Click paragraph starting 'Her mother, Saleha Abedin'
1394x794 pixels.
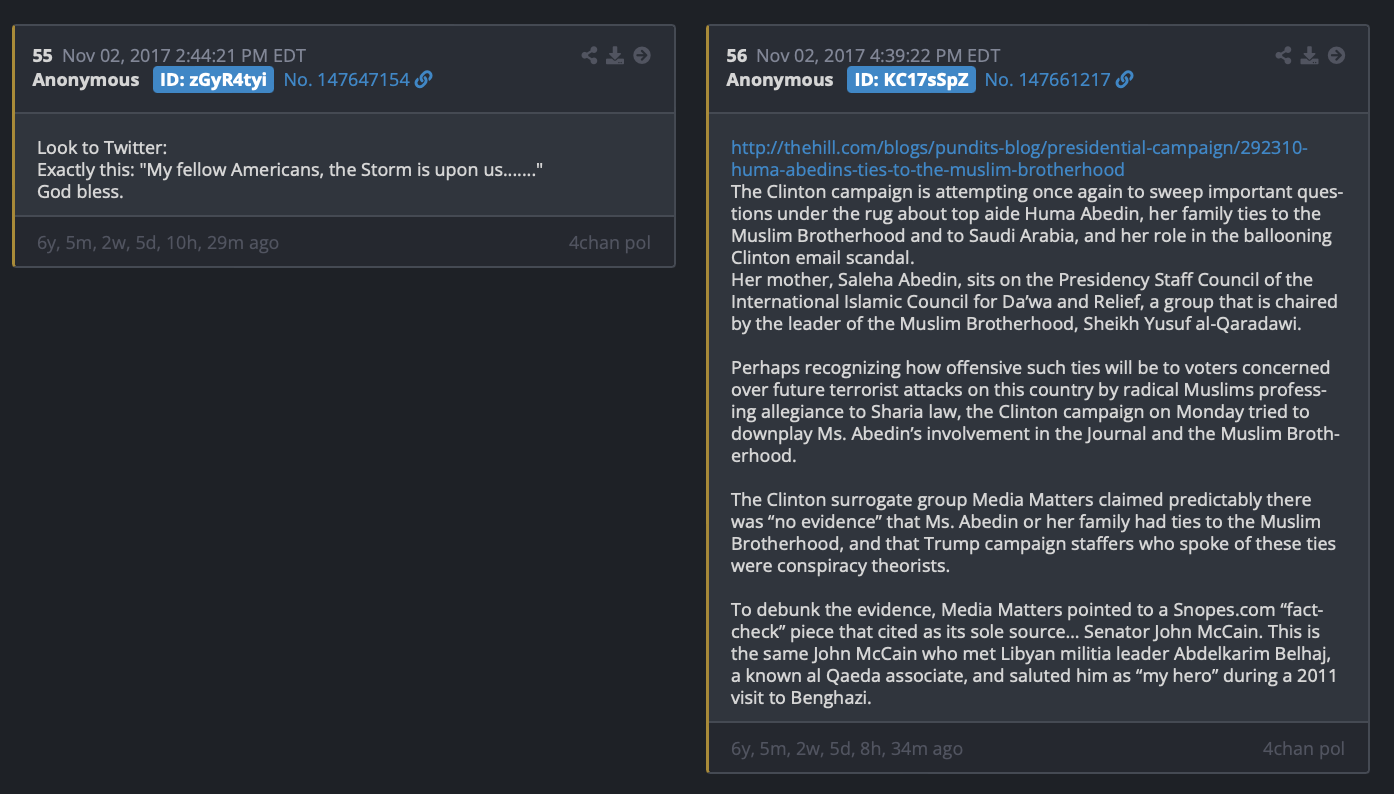coord(1034,301)
